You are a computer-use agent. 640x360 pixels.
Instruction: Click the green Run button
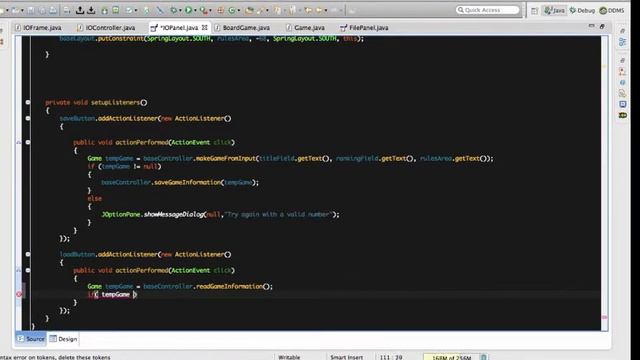click(x=188, y=10)
